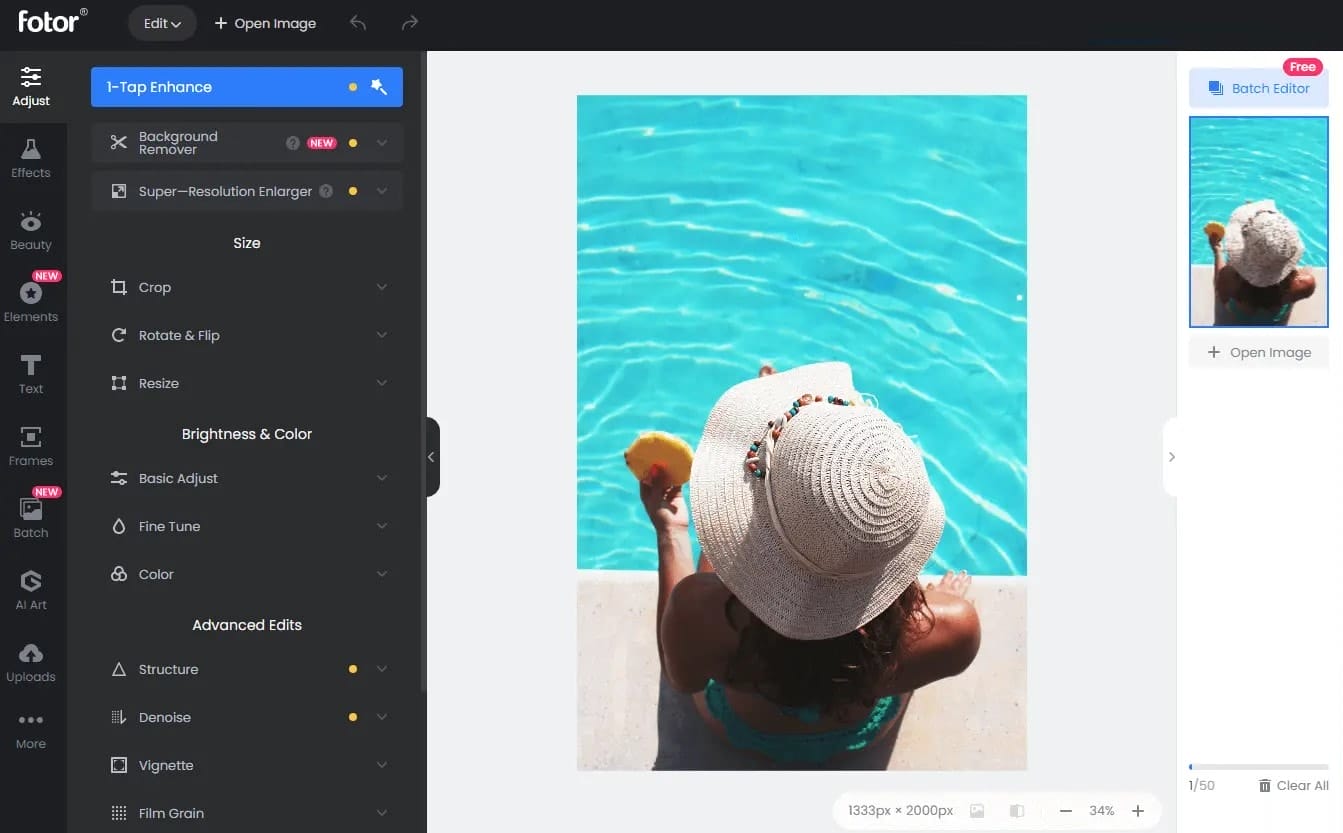
Task: Expand the Crop section
Action: click(247, 287)
